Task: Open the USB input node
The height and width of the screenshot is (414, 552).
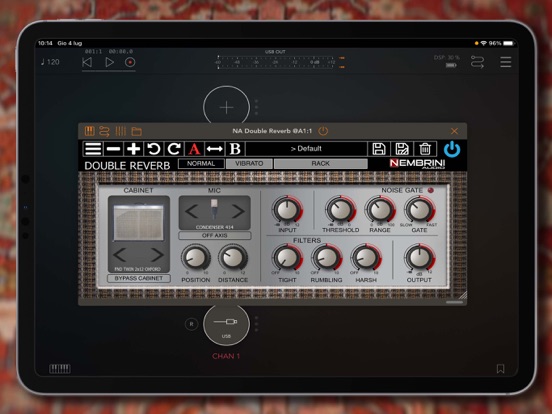Action: click(x=226, y=325)
